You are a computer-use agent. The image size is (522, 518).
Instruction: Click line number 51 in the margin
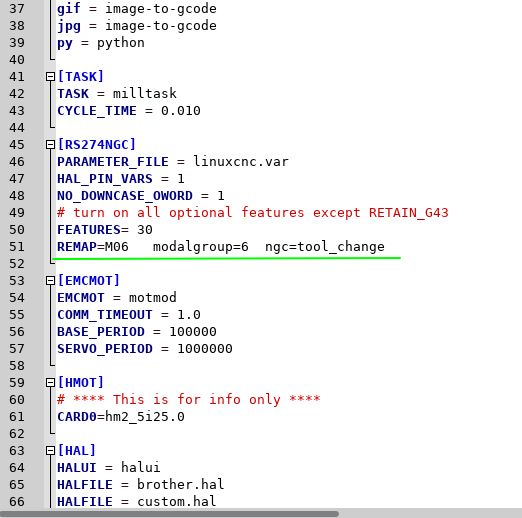17,247
